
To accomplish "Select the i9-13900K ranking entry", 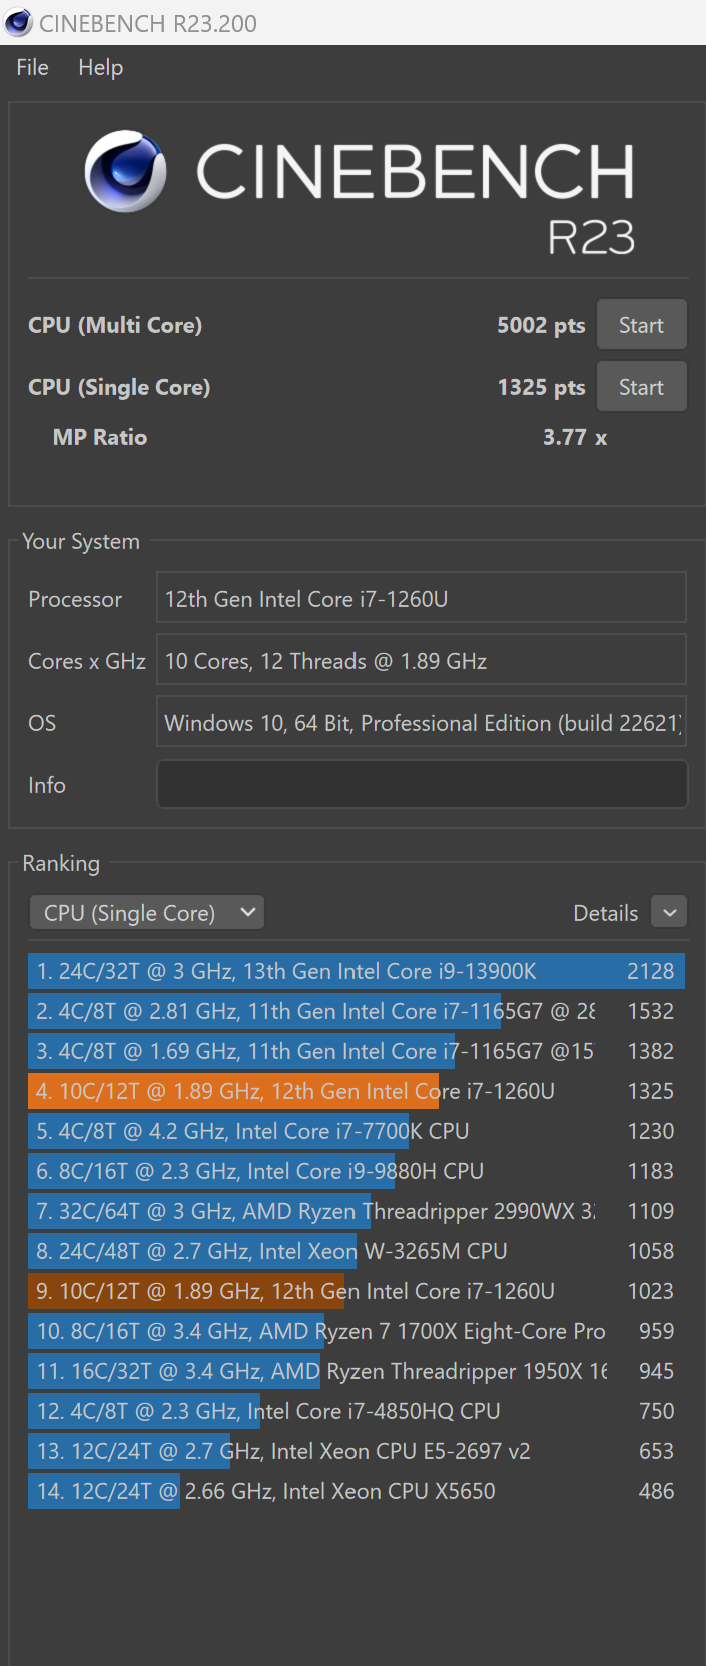I will tap(355, 971).
